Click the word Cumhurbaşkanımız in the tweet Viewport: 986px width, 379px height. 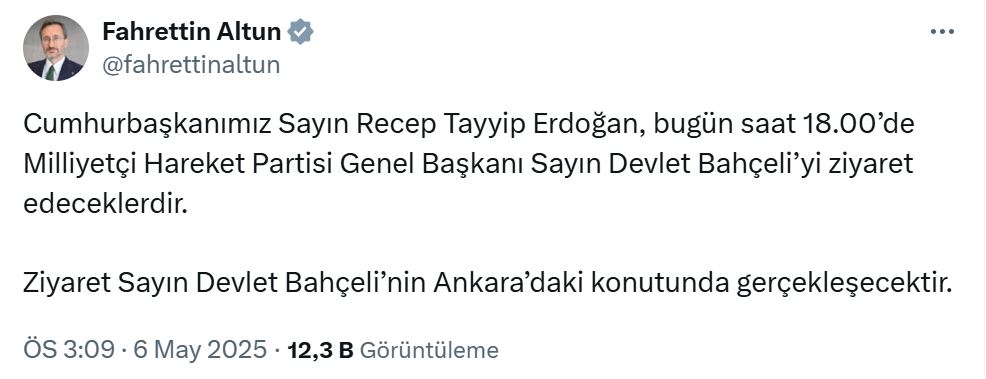[x=147, y=124]
